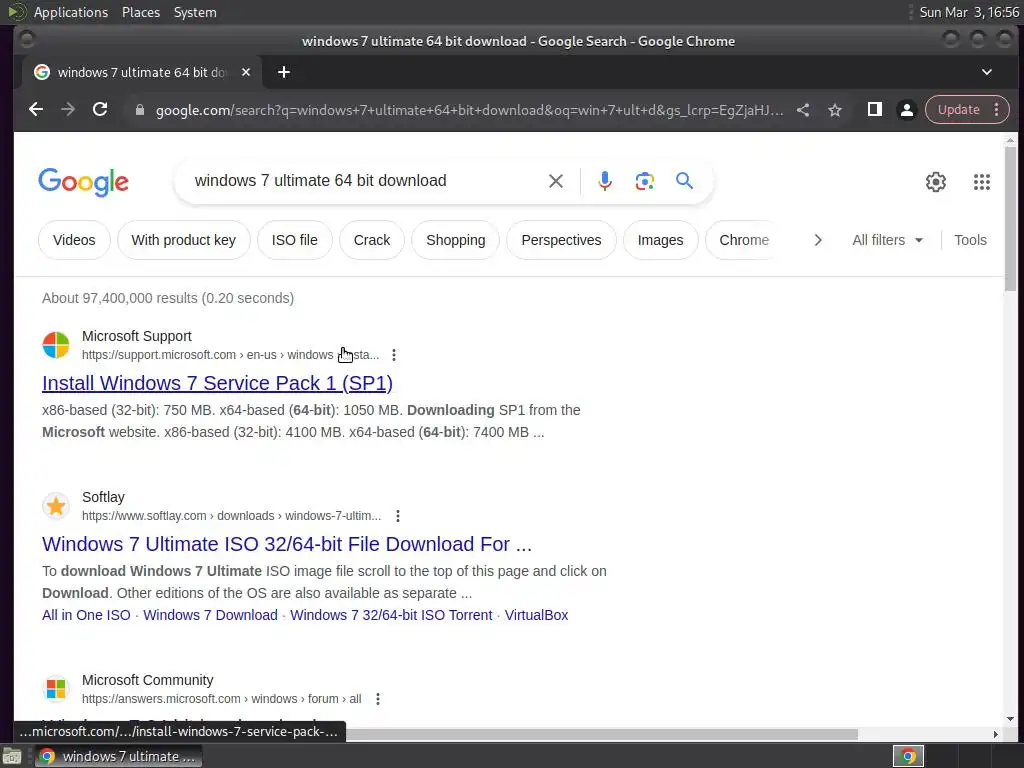Open Windows 7 32/64-bit ISO Torrent sitelink
The image size is (1024, 768).
[391, 615]
